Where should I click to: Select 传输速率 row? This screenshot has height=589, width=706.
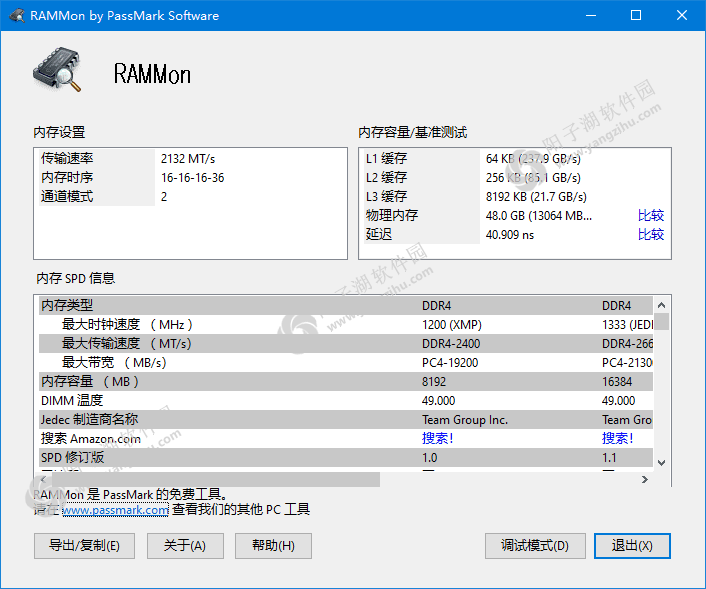point(190,159)
